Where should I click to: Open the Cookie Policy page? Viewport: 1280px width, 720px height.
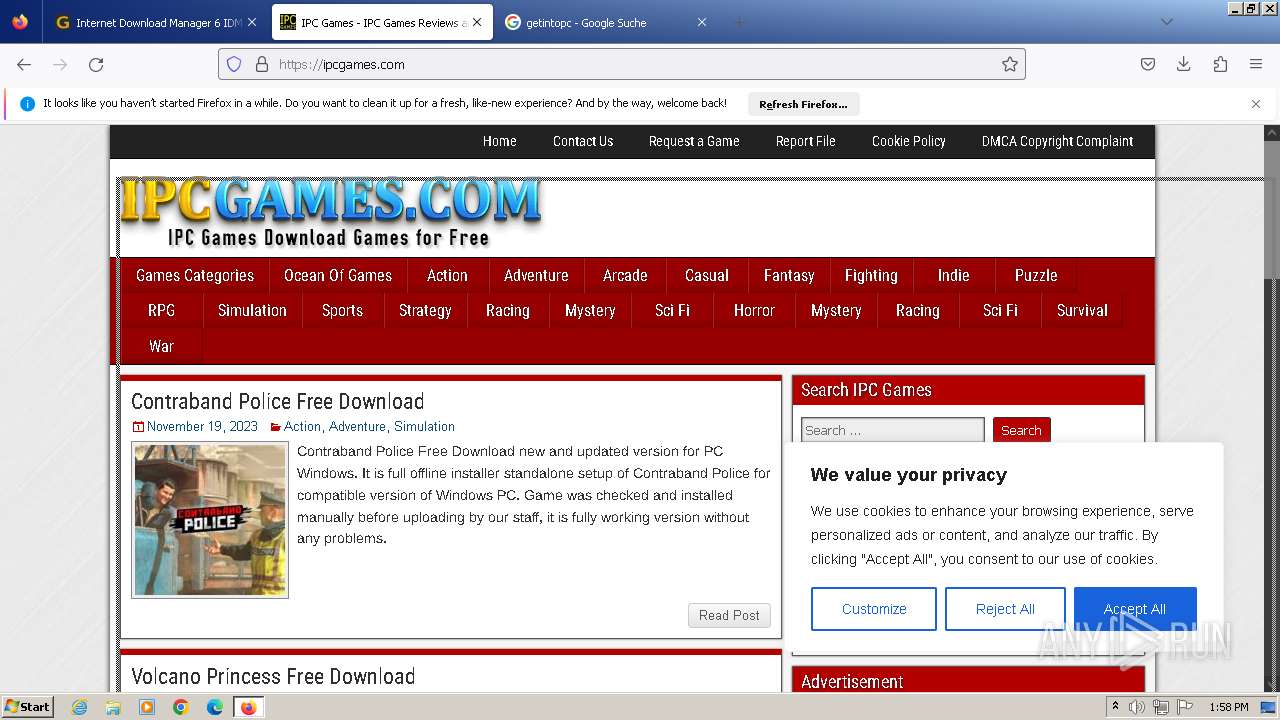pyautogui.click(x=909, y=141)
